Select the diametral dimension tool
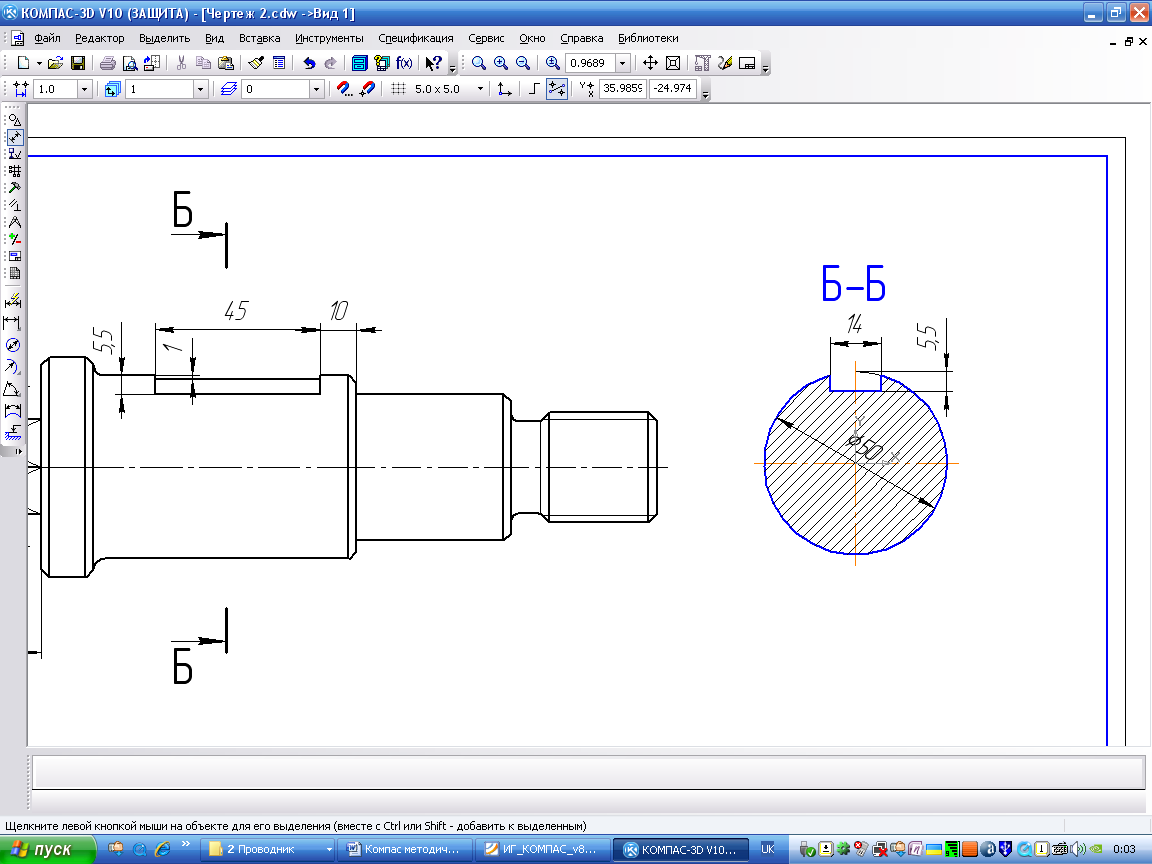Image resolution: width=1152 pixels, height=864 pixels. tap(12, 345)
